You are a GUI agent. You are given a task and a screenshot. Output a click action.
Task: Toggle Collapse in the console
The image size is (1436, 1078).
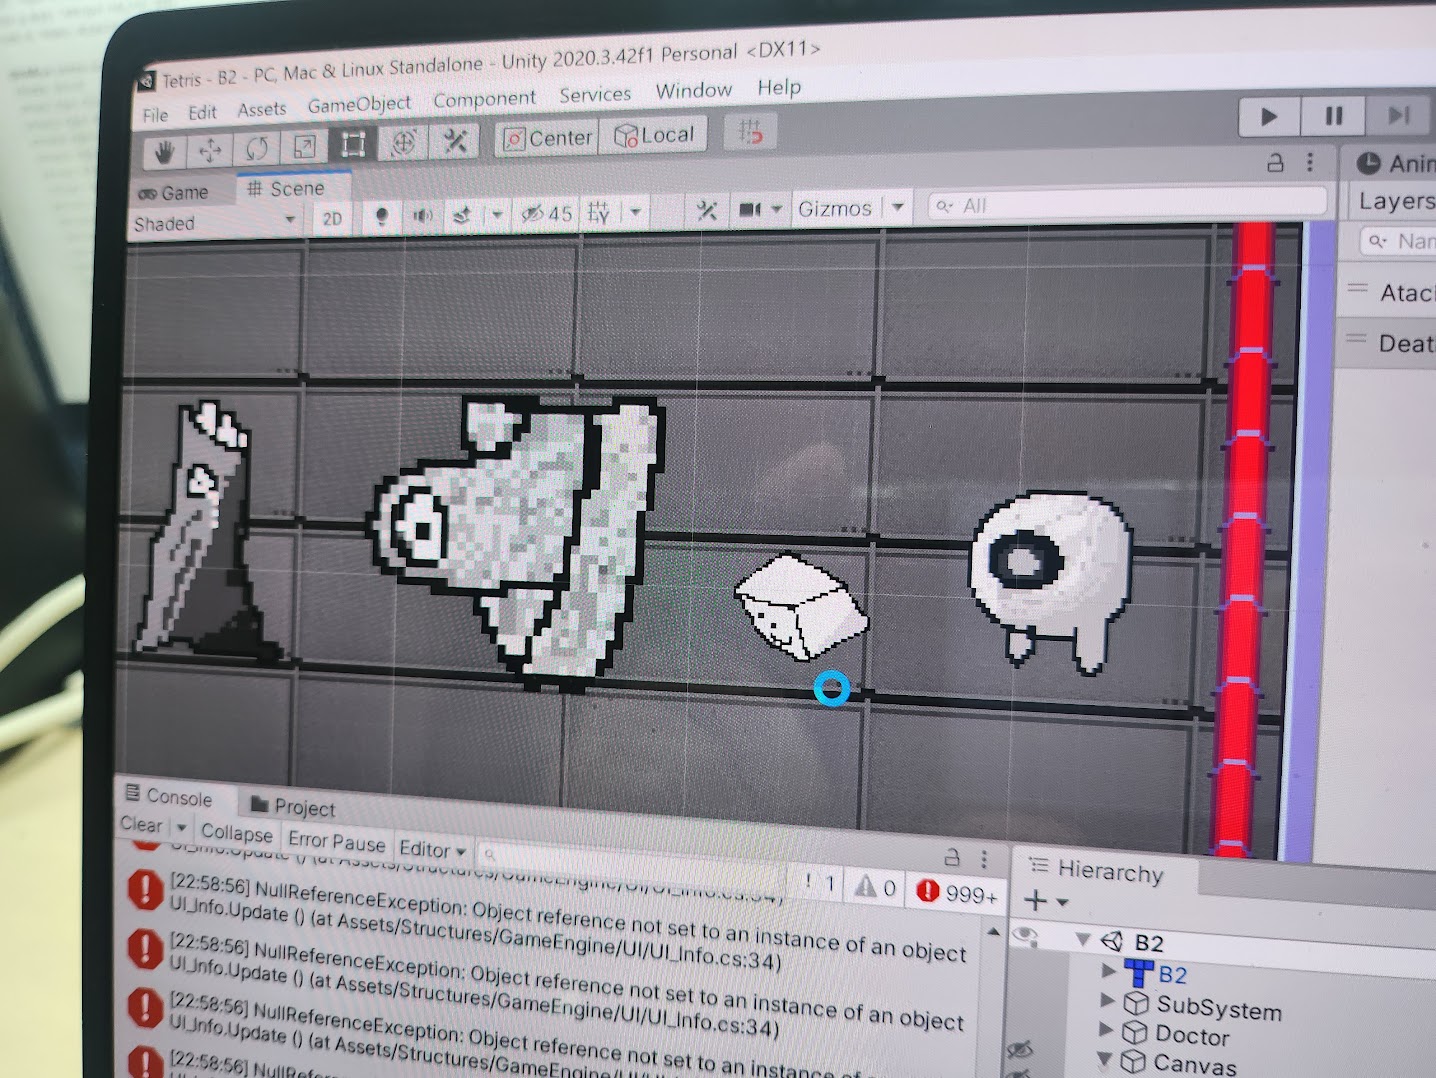pos(236,832)
